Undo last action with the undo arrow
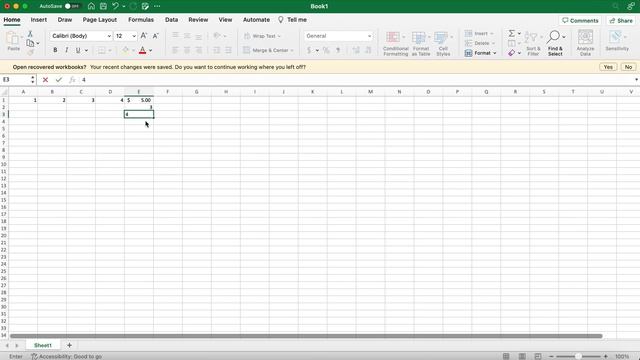 click(116, 6)
